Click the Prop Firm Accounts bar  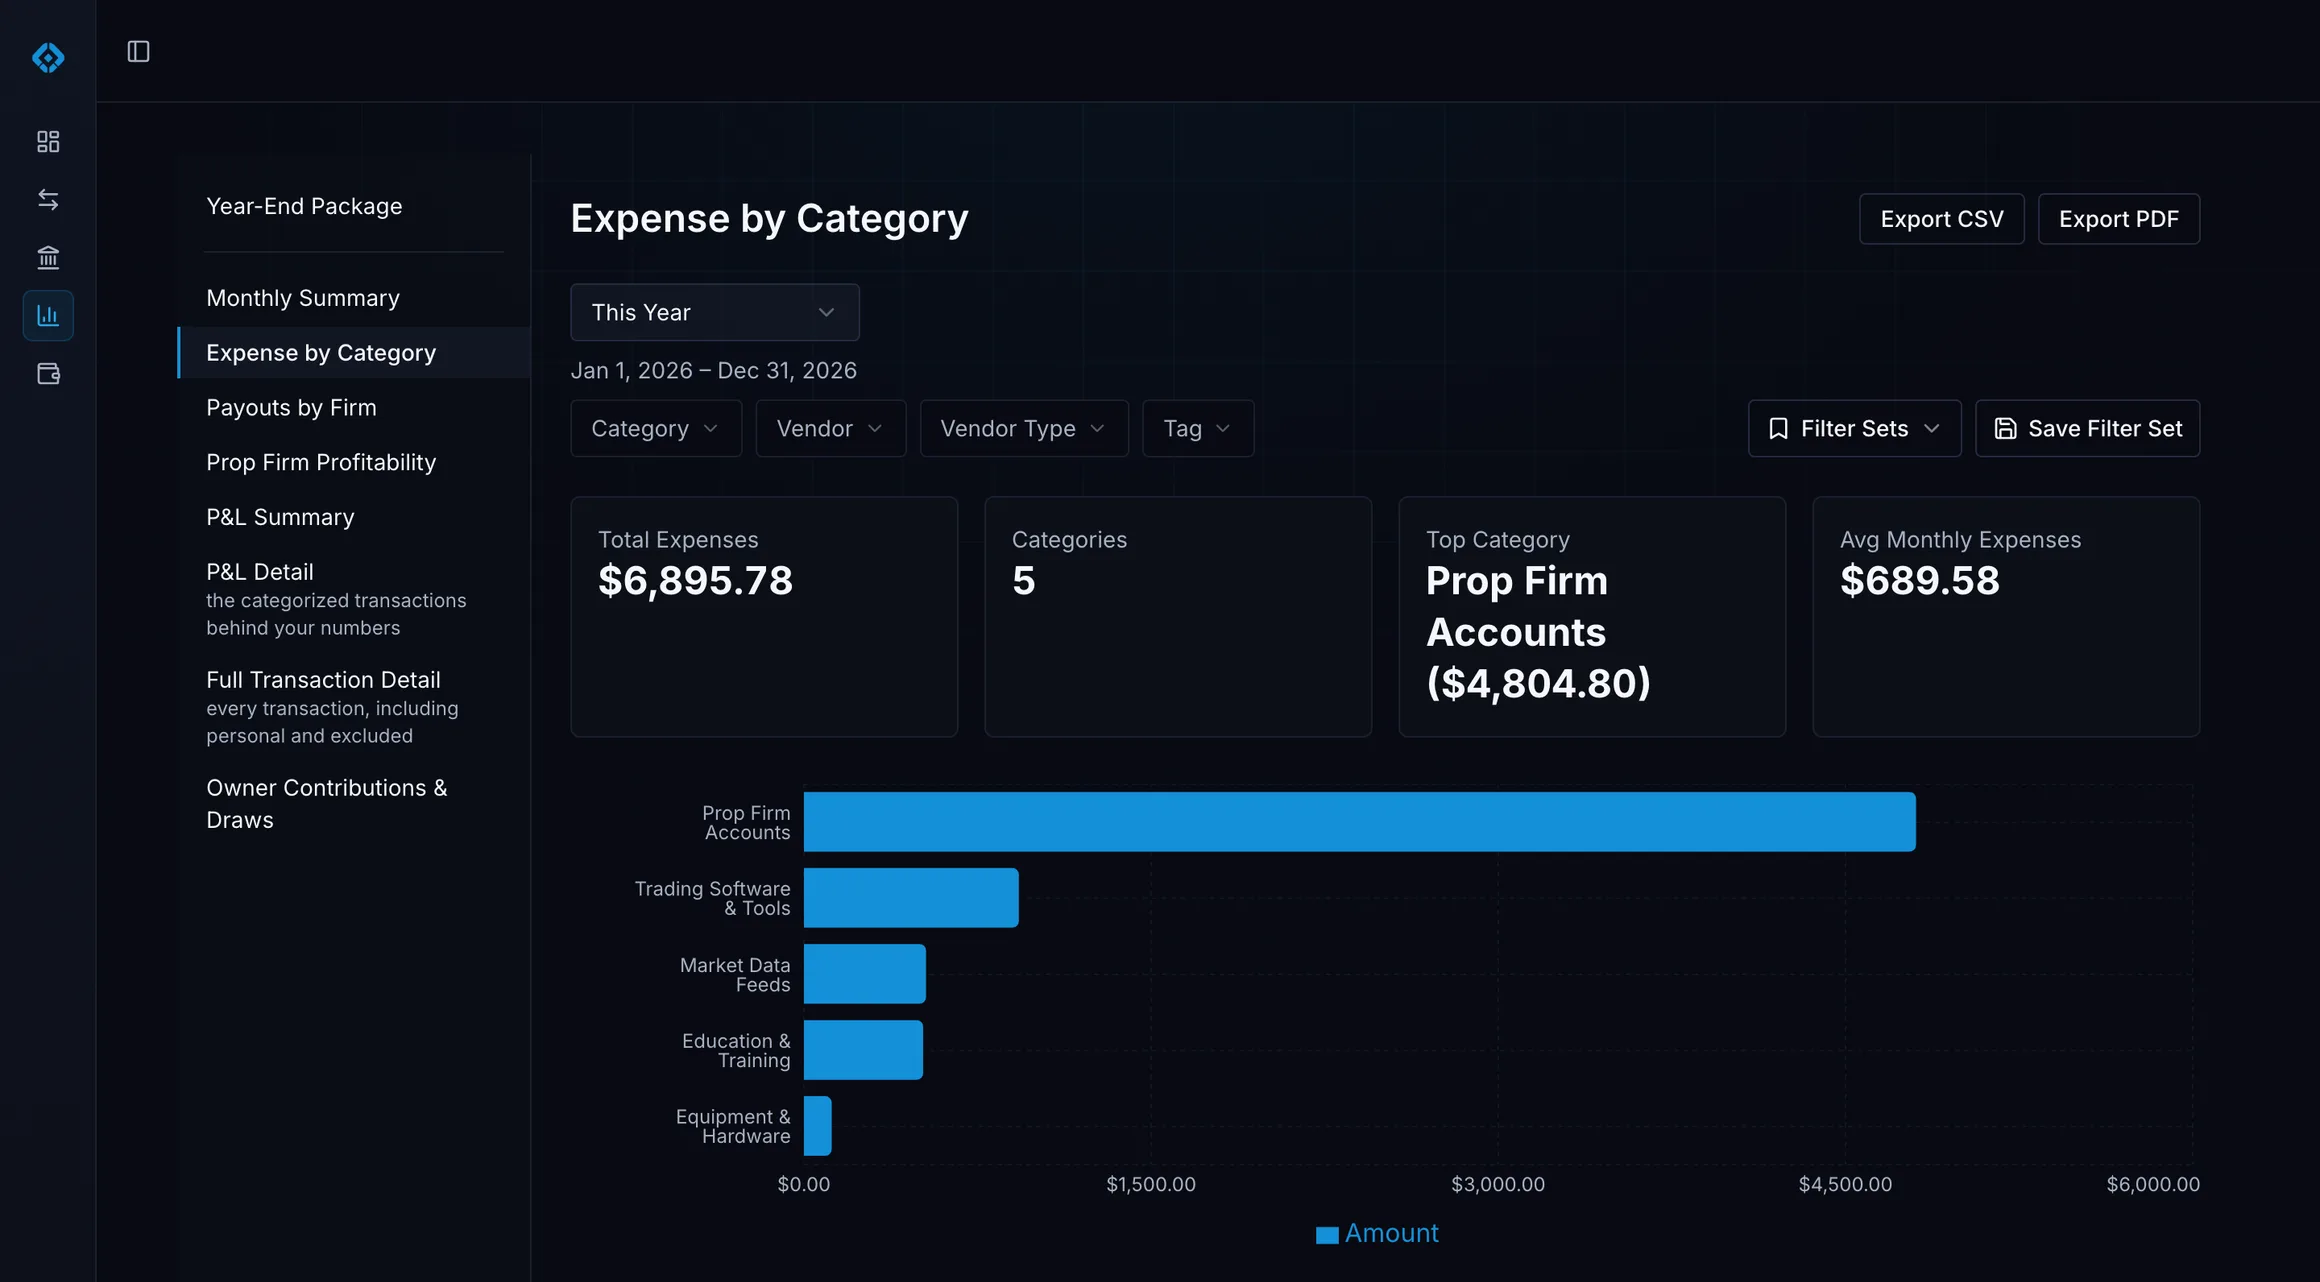[x=1359, y=822]
